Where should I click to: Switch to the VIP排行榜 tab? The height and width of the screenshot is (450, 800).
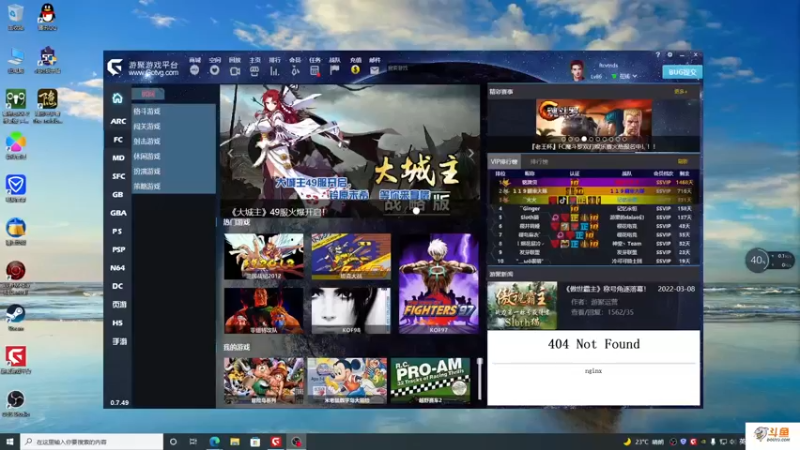[x=504, y=161]
